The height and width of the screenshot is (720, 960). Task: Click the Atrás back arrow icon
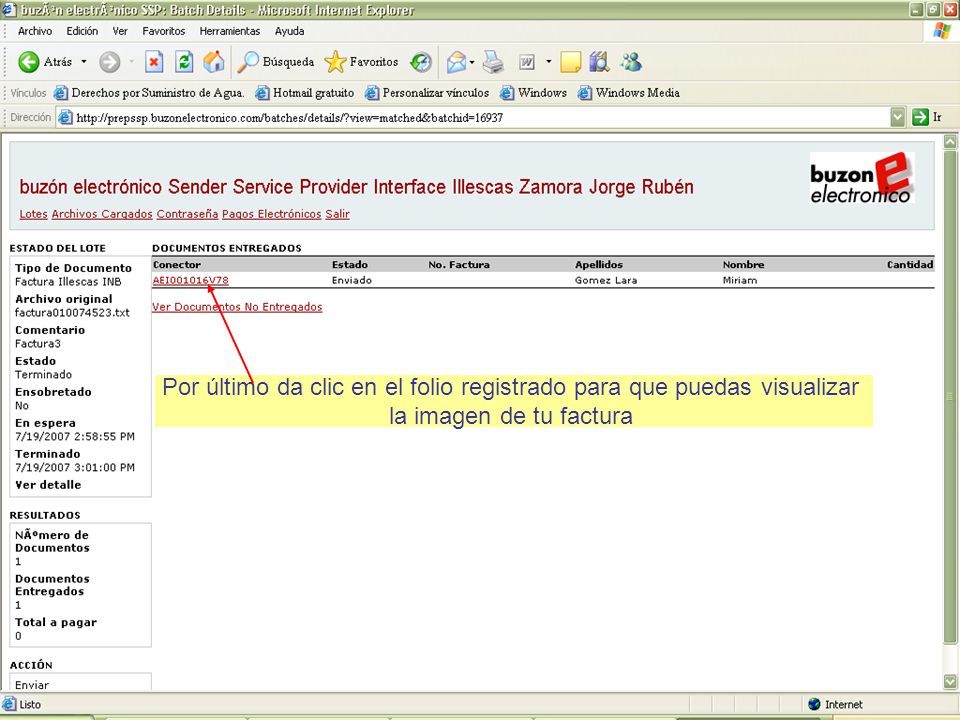[29, 62]
